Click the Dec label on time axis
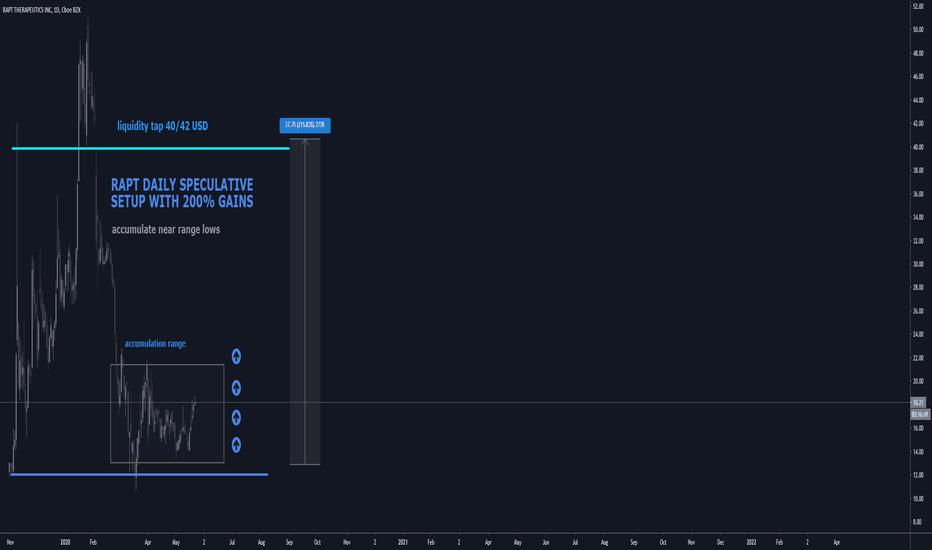Screen dimensions: 932x550 point(720,542)
